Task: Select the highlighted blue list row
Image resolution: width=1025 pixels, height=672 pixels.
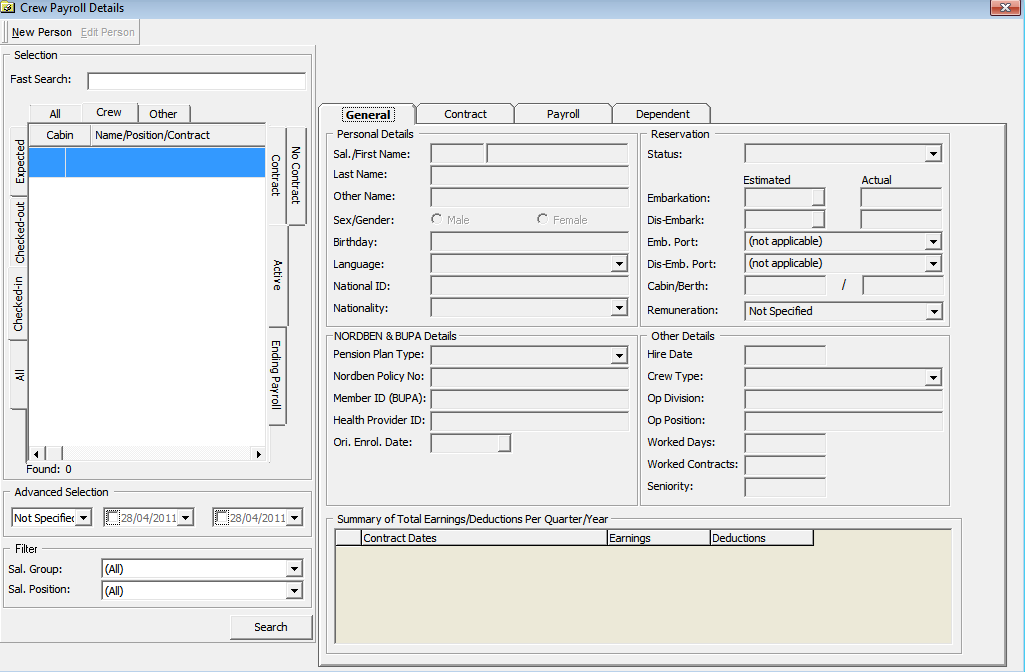Action: pyautogui.click(x=146, y=162)
